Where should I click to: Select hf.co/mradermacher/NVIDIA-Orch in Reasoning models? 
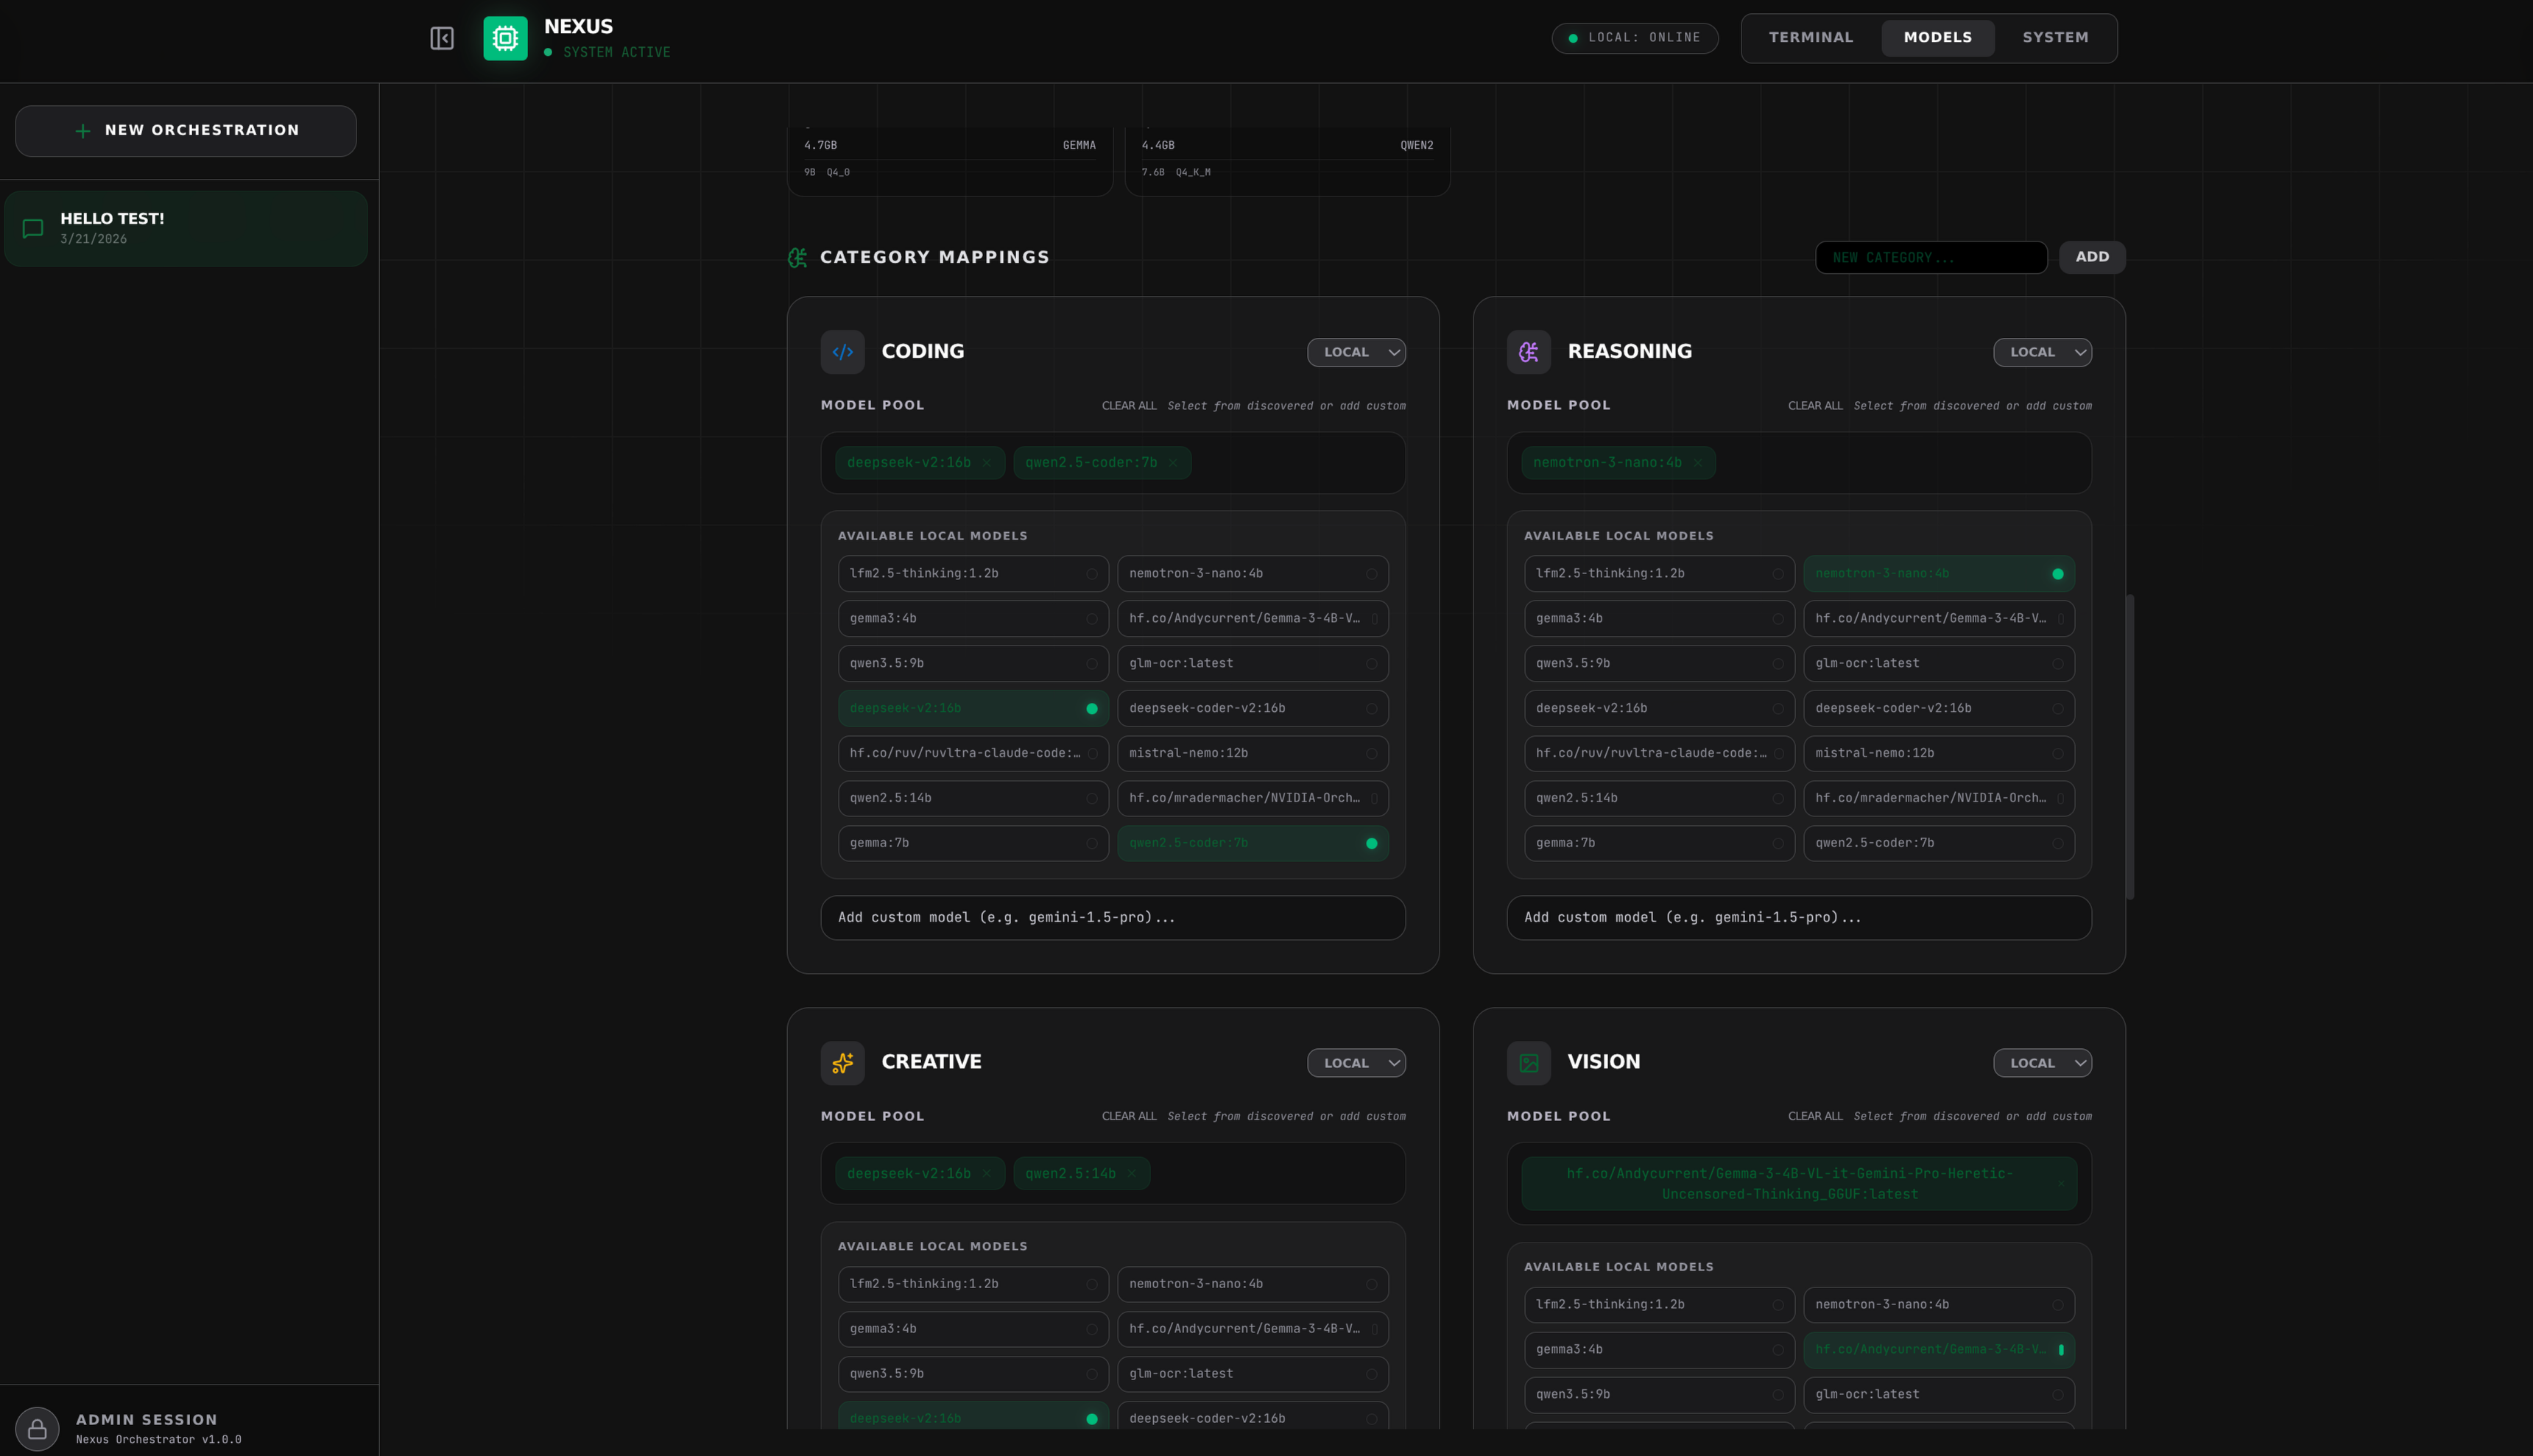(x=1939, y=799)
